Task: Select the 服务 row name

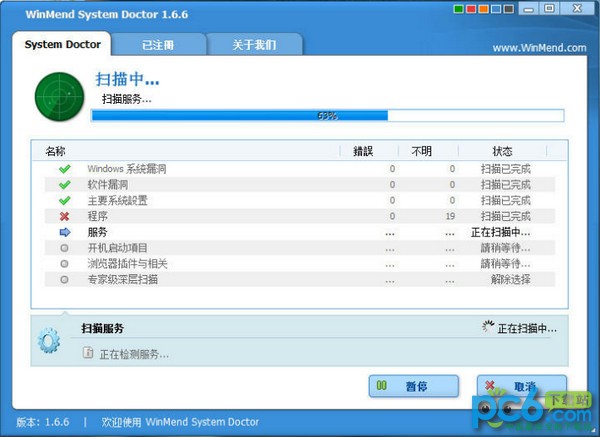Action: (x=98, y=232)
